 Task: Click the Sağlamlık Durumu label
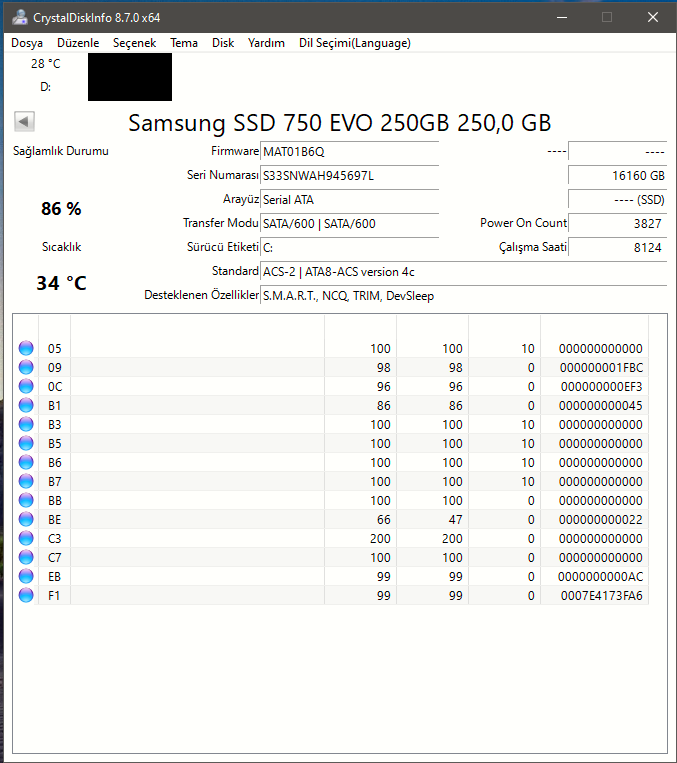pos(61,151)
